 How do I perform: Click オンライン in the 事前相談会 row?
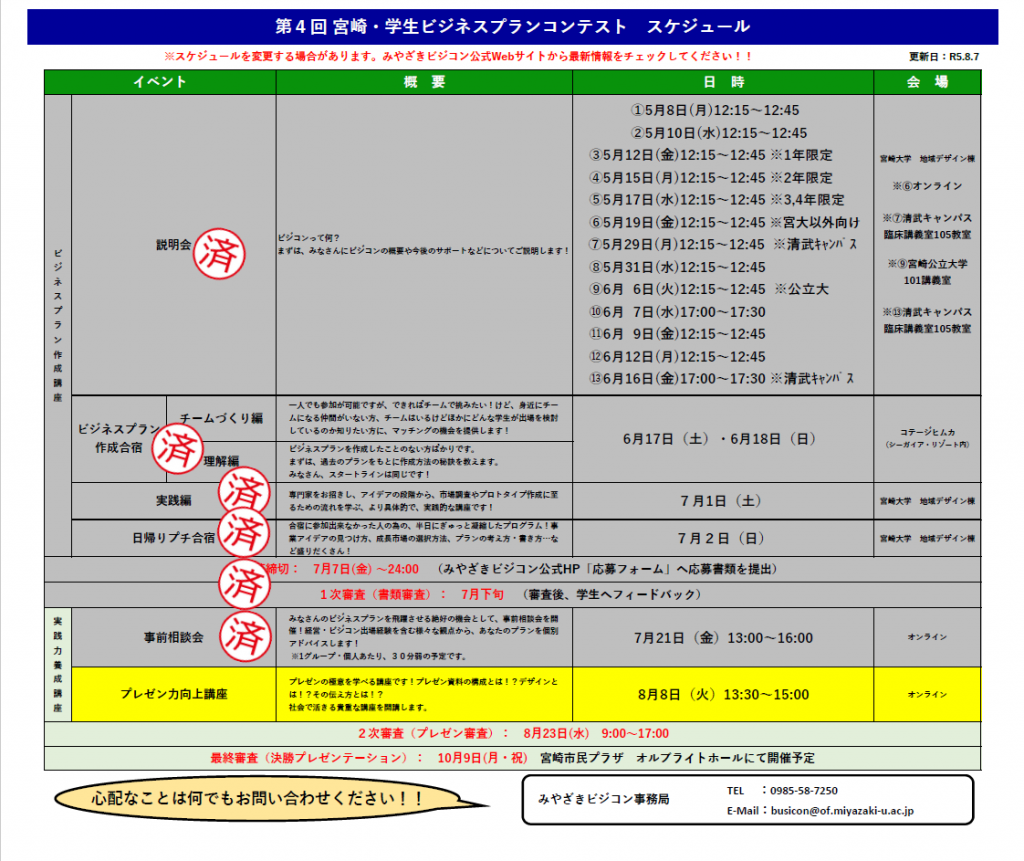tap(927, 637)
